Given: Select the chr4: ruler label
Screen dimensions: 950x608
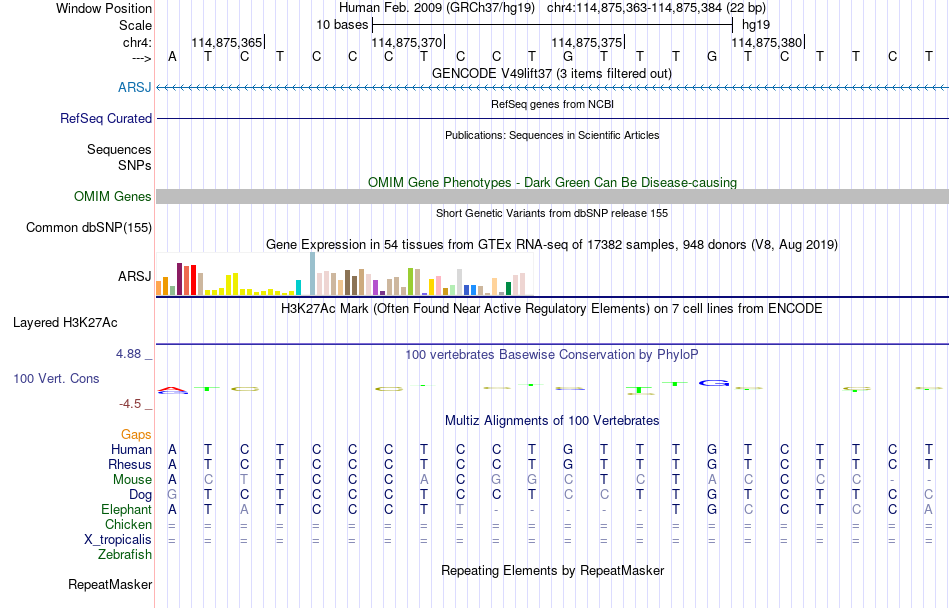Looking at the screenshot, I should click(x=137, y=42).
